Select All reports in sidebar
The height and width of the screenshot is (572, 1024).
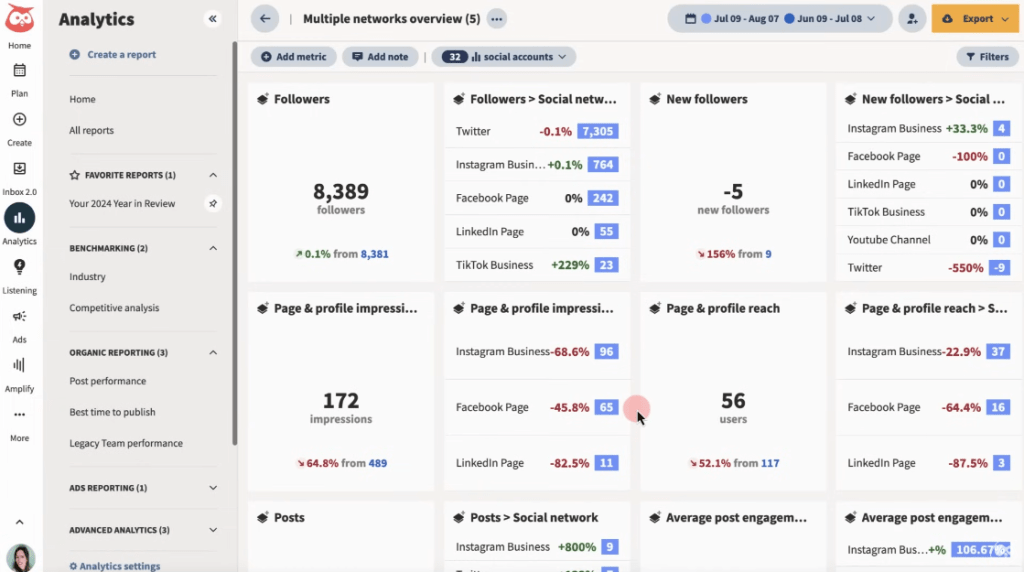click(x=91, y=131)
